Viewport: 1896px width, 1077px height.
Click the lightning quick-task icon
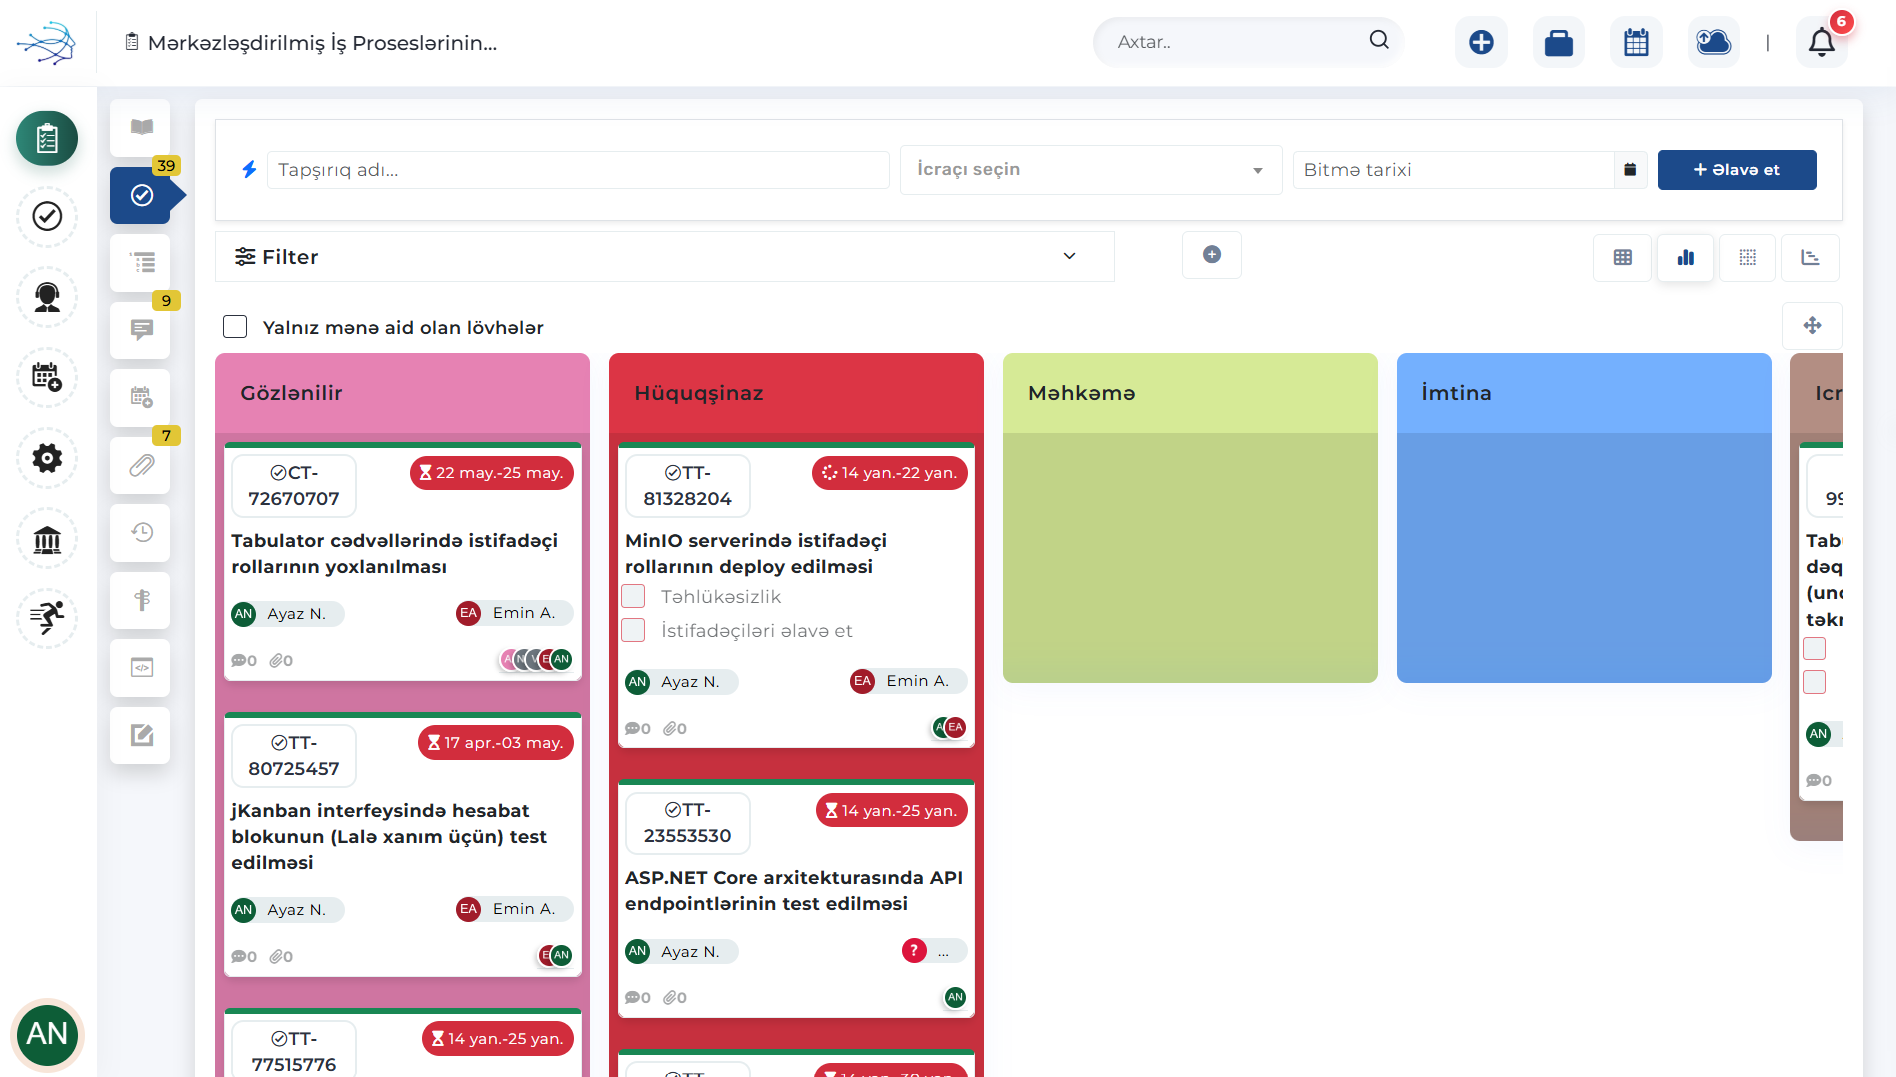[x=249, y=169]
